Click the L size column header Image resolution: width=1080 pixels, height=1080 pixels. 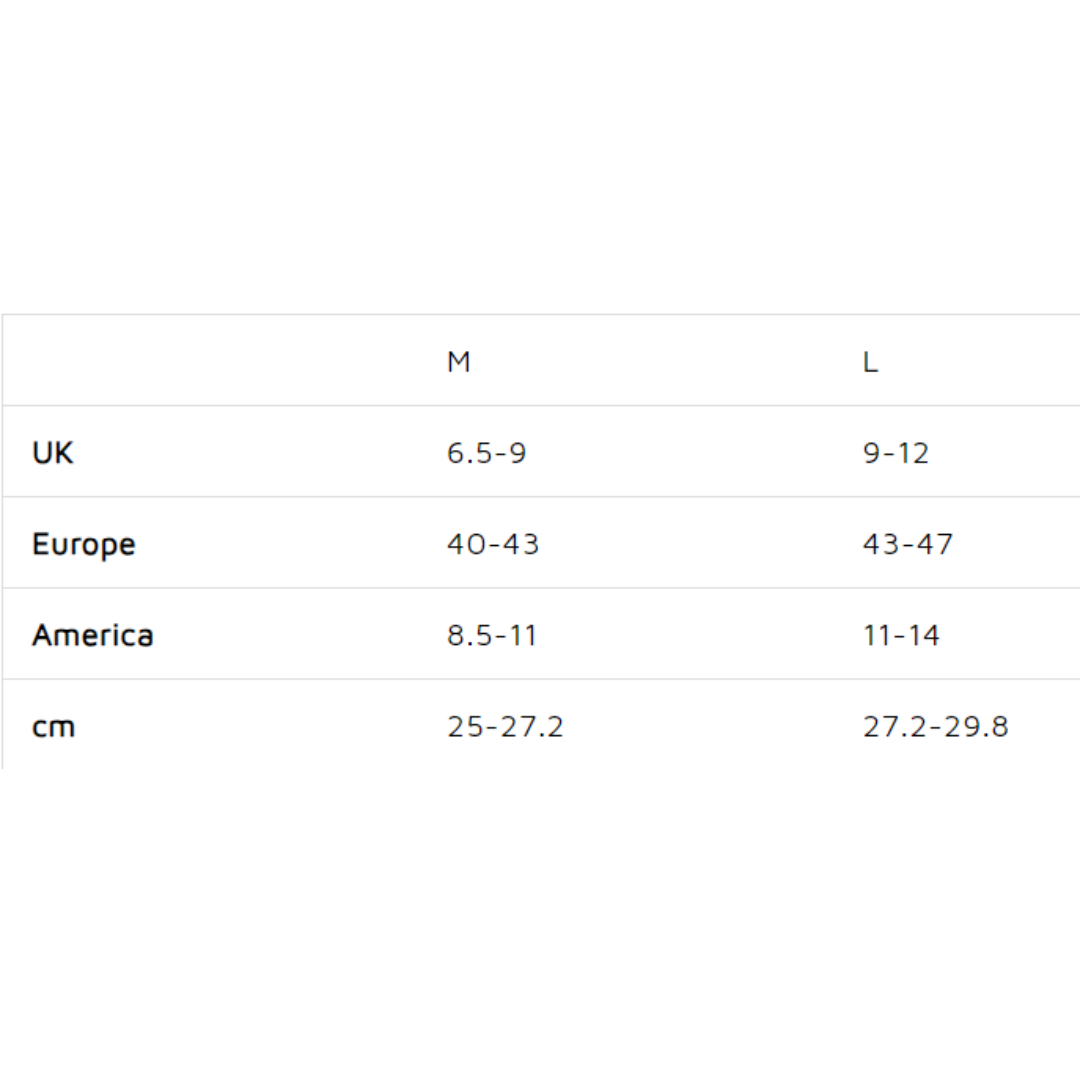[x=870, y=362]
